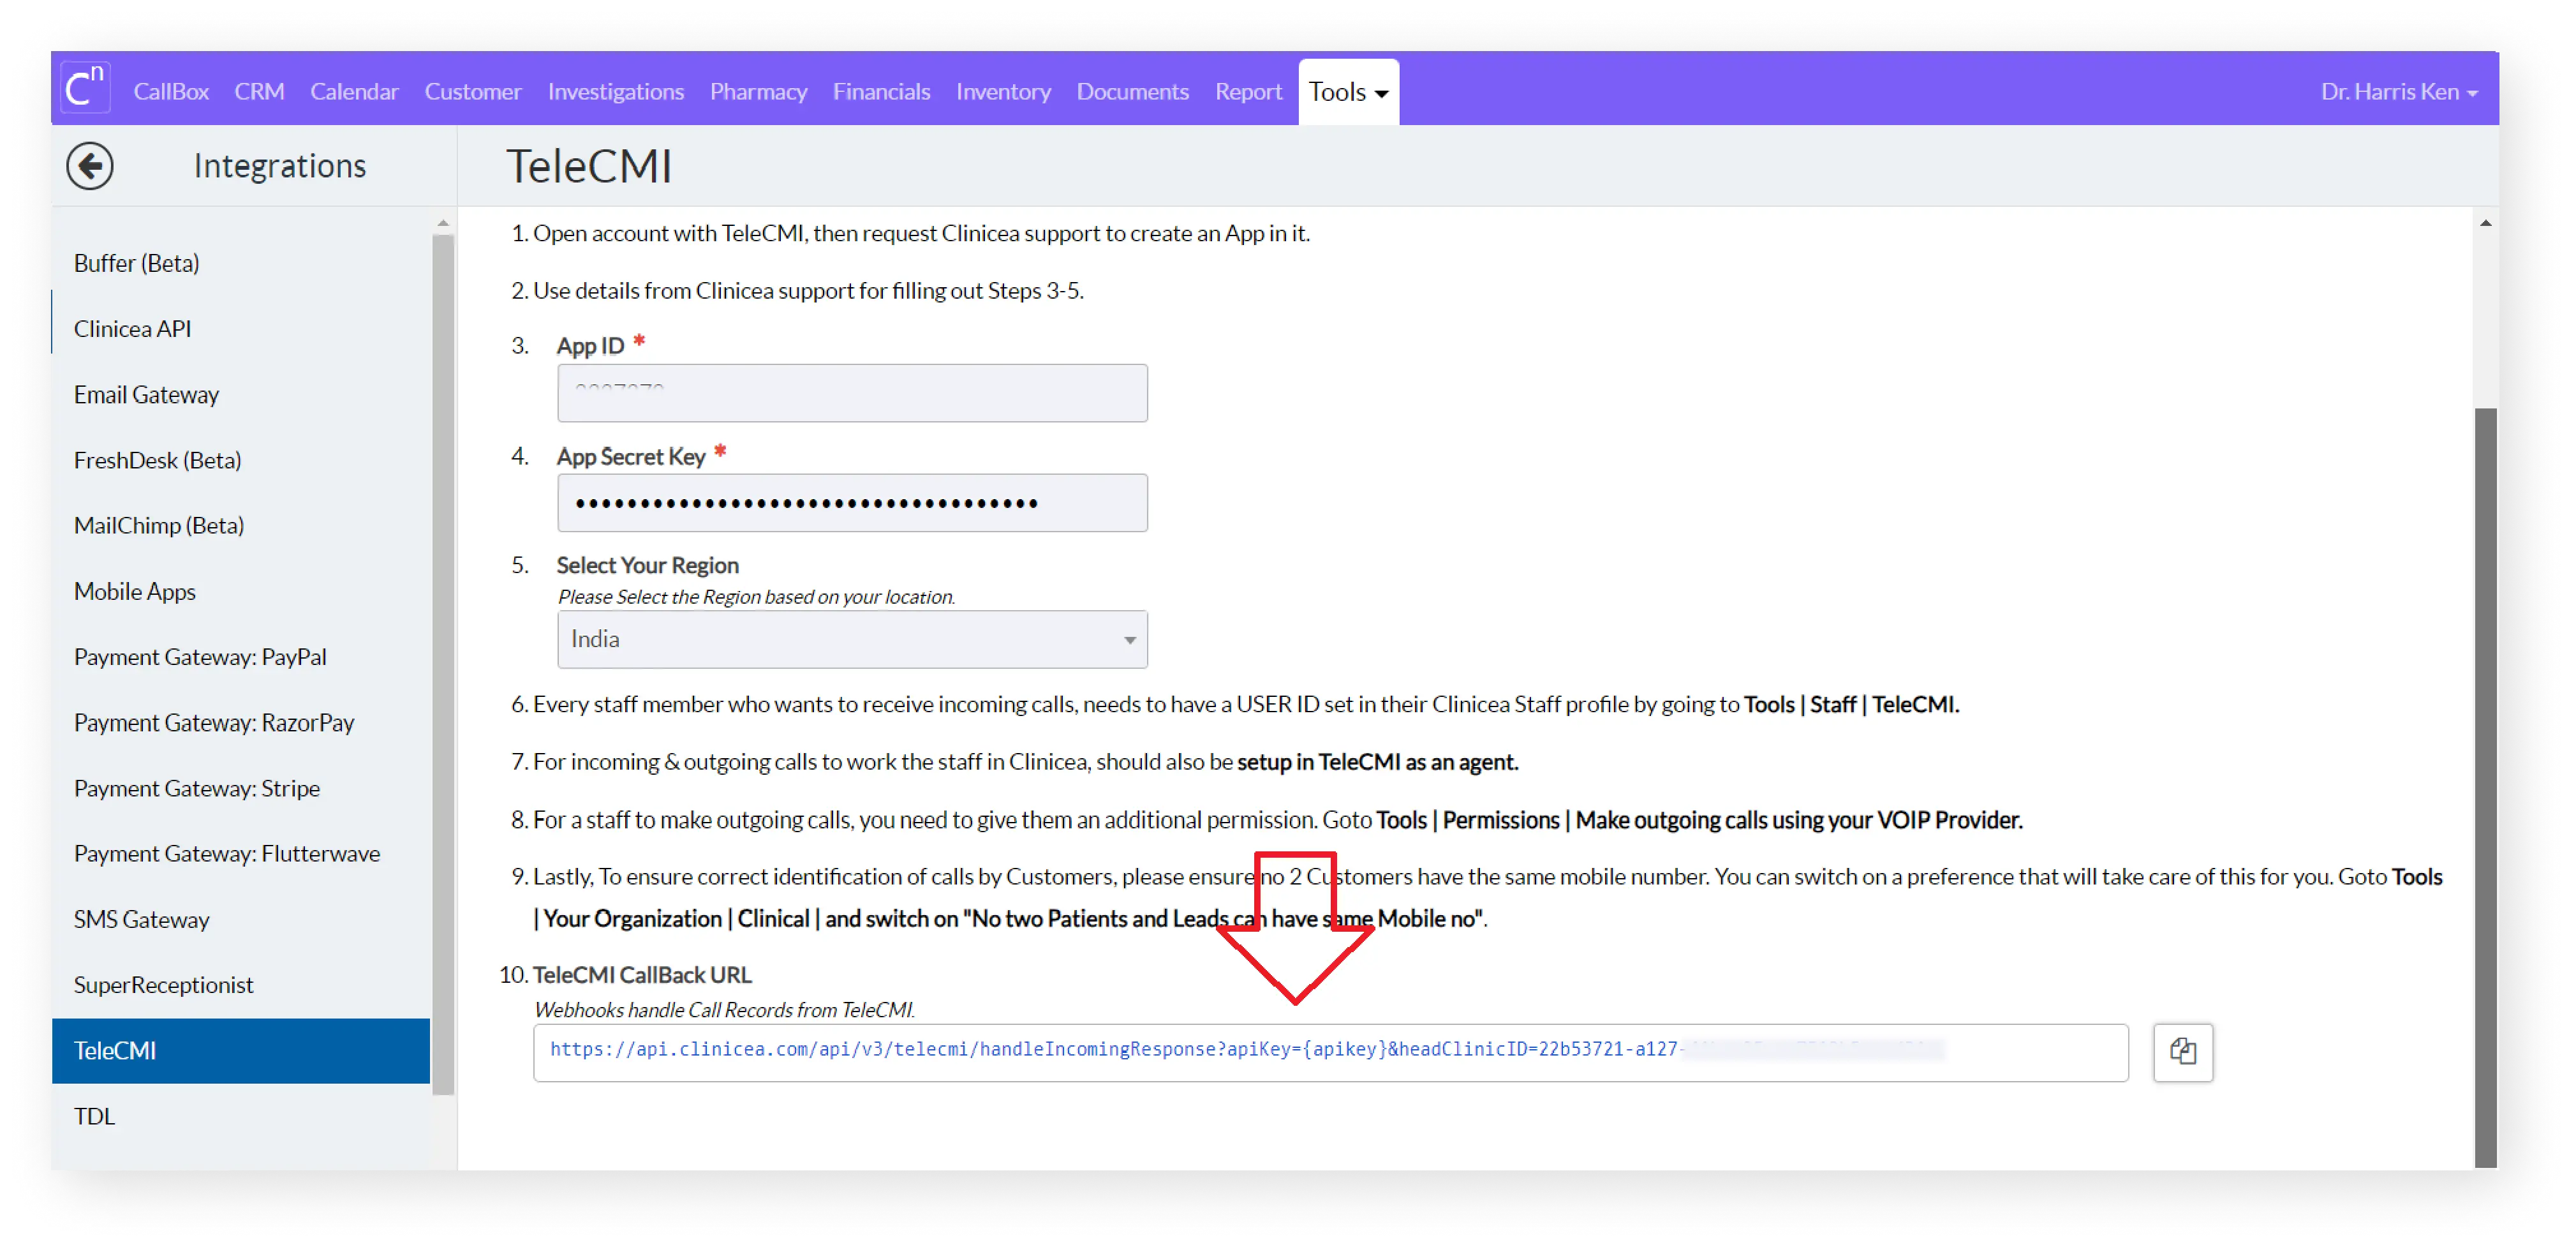Click the App ID input field
Image resolution: width=2576 pixels, height=1247 pixels.
852,393
